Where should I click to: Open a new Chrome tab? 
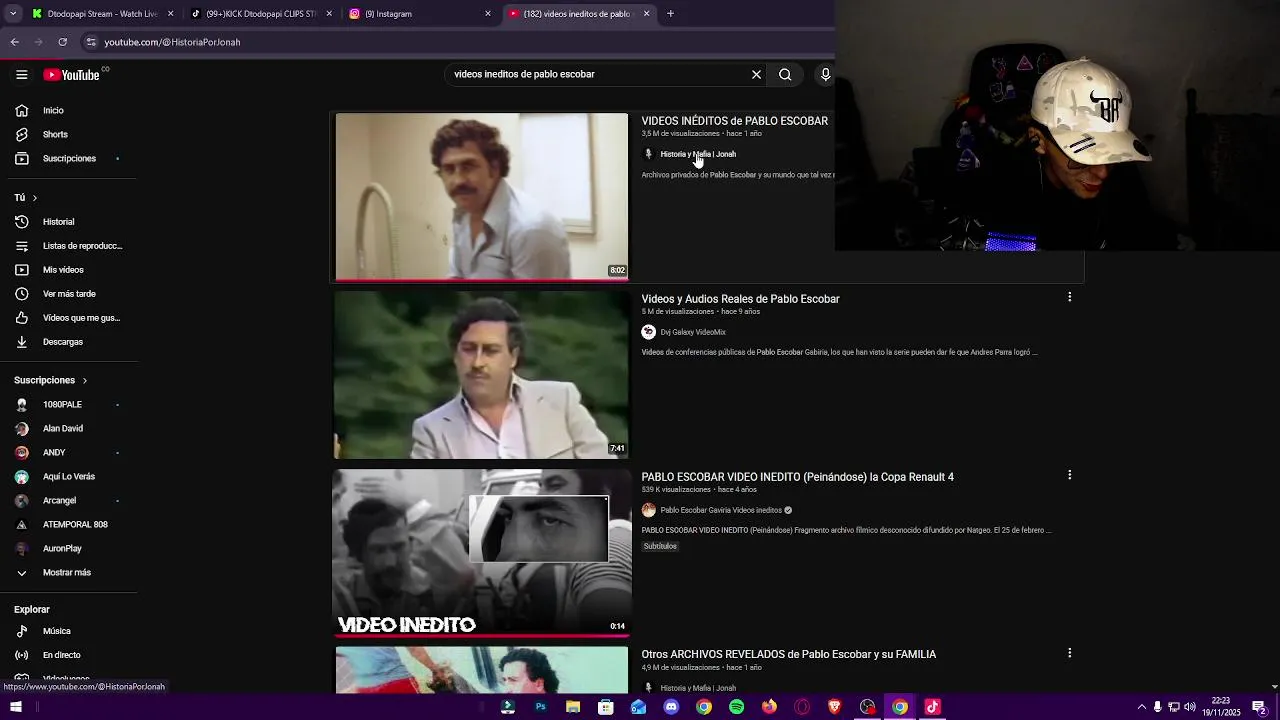point(670,14)
